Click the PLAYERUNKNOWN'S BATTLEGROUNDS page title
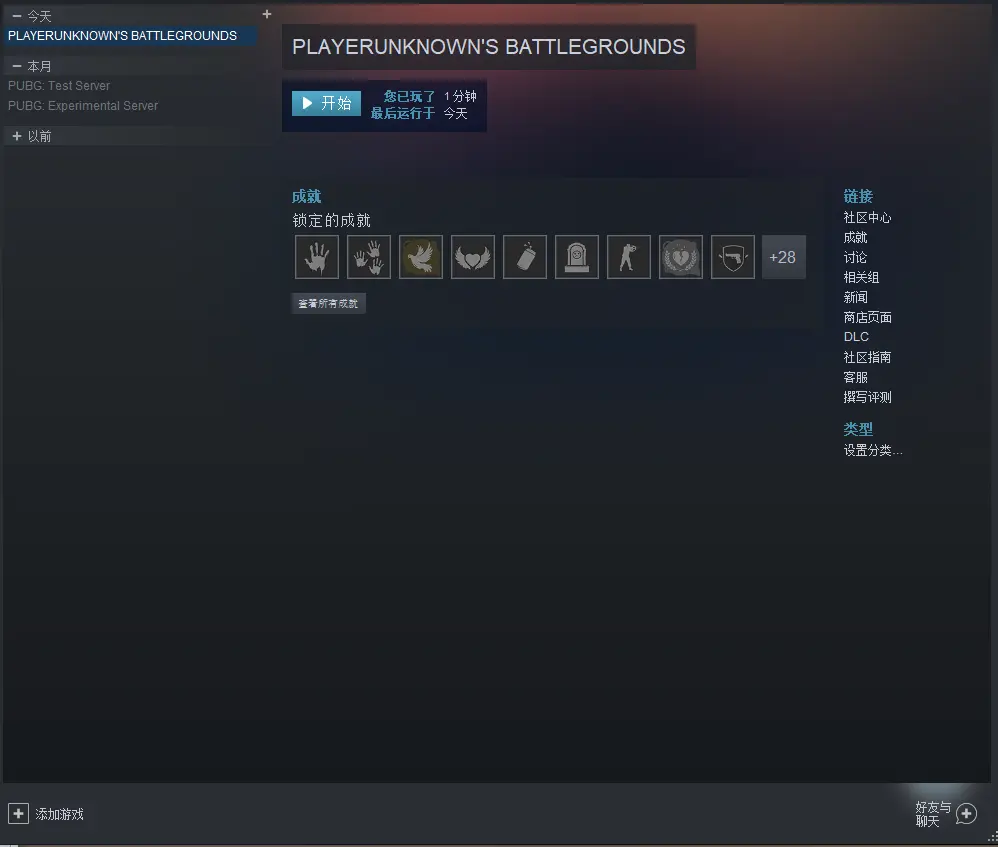This screenshot has width=998, height=847. (x=489, y=46)
